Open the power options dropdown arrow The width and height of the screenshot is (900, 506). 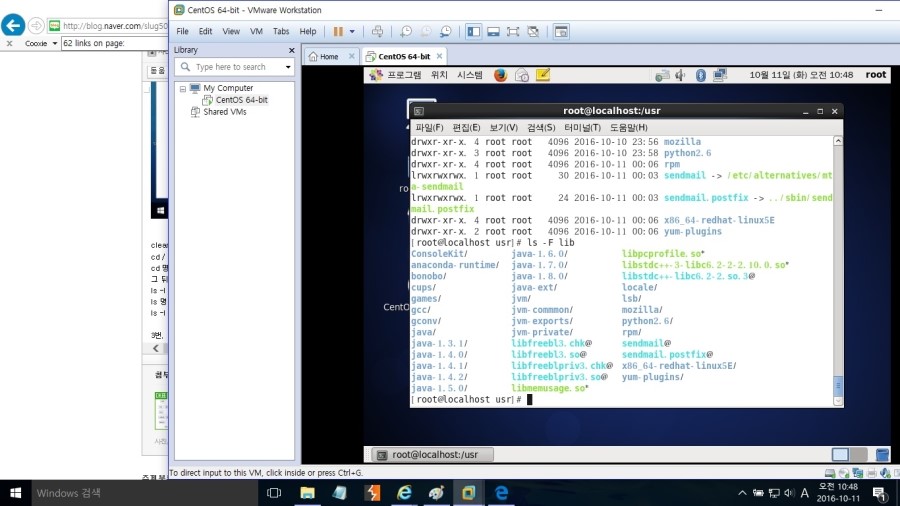pyautogui.click(x=352, y=32)
